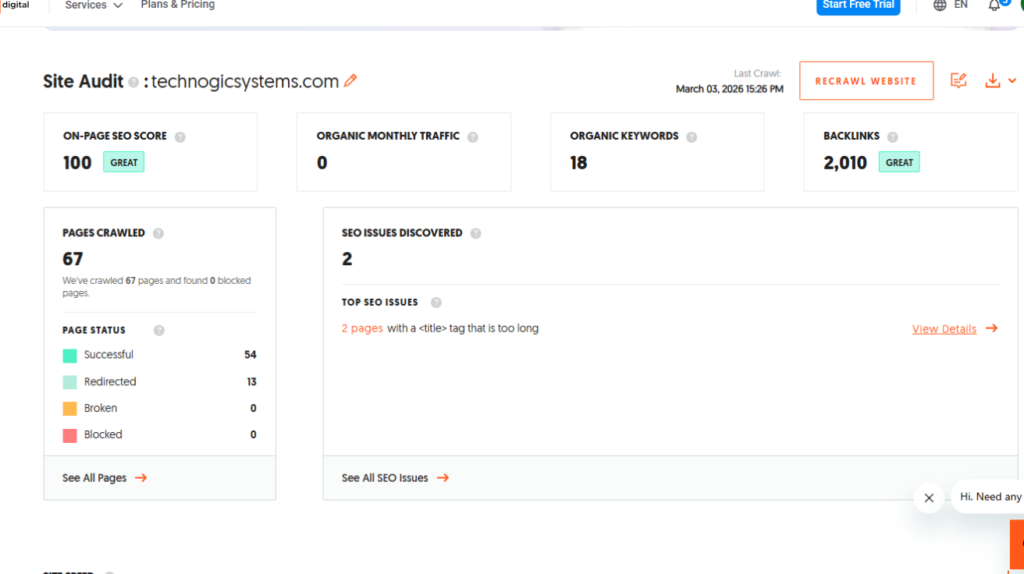Viewport: 1024px width, 574px height.
Task: Open the Services dropdown menu
Action: [93, 5]
